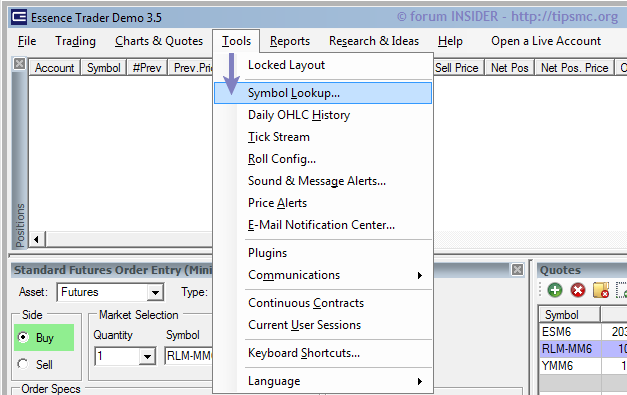Select the Buy radio button
The image size is (627, 395).
point(24,337)
